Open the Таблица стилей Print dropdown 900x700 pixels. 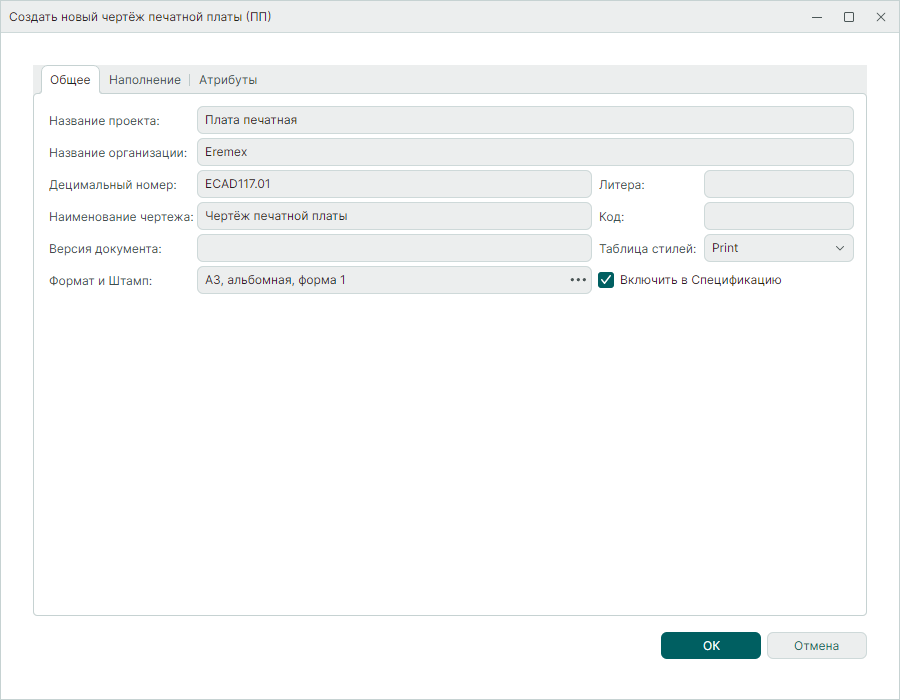click(779, 248)
